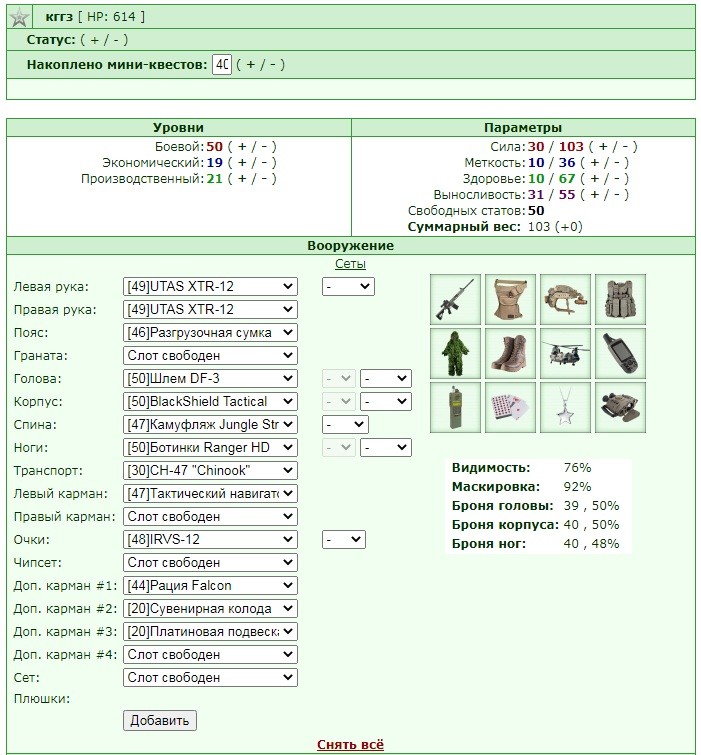Click the Снять всё link
The height and width of the screenshot is (755, 701).
point(350,744)
